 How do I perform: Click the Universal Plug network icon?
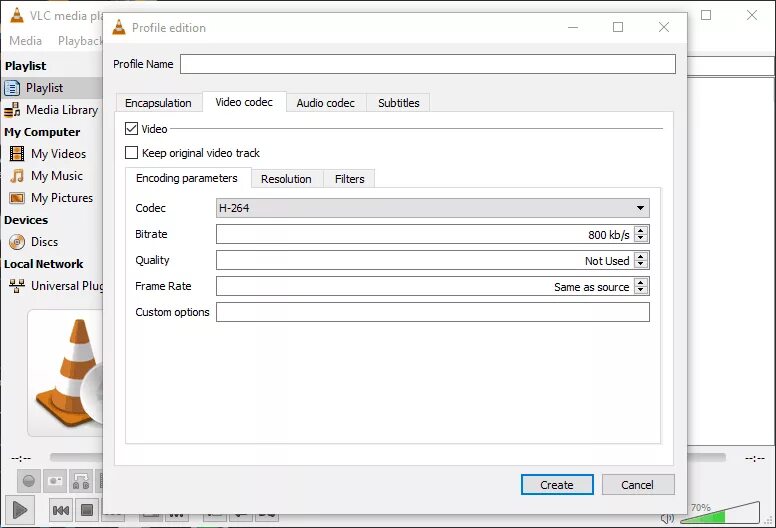[17, 286]
